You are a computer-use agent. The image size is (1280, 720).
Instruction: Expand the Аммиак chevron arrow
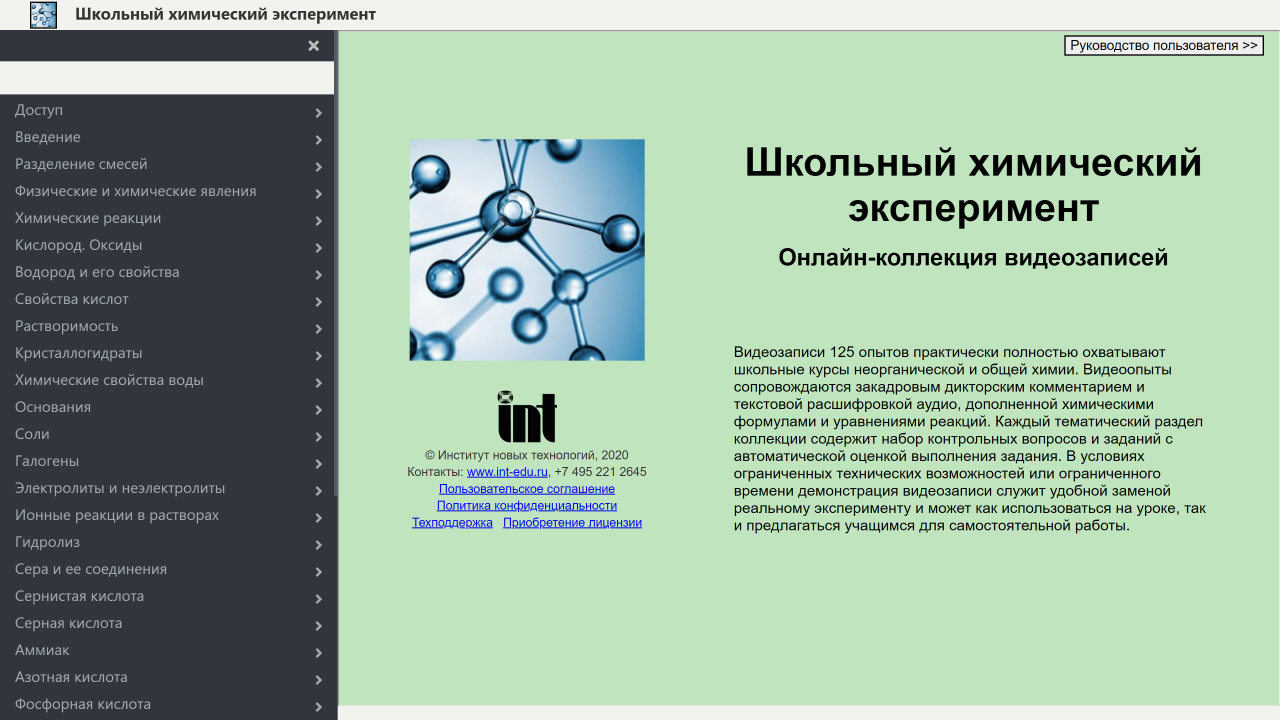tap(318, 653)
